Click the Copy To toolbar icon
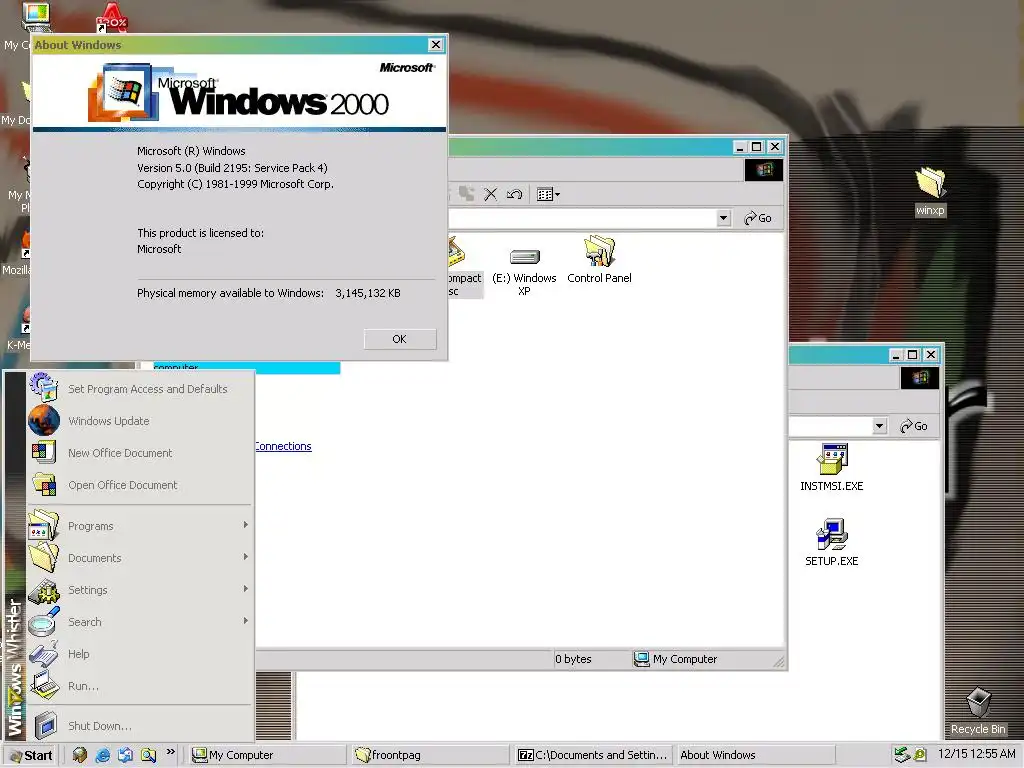Image resolution: width=1024 pixels, height=768 pixels. (466, 194)
